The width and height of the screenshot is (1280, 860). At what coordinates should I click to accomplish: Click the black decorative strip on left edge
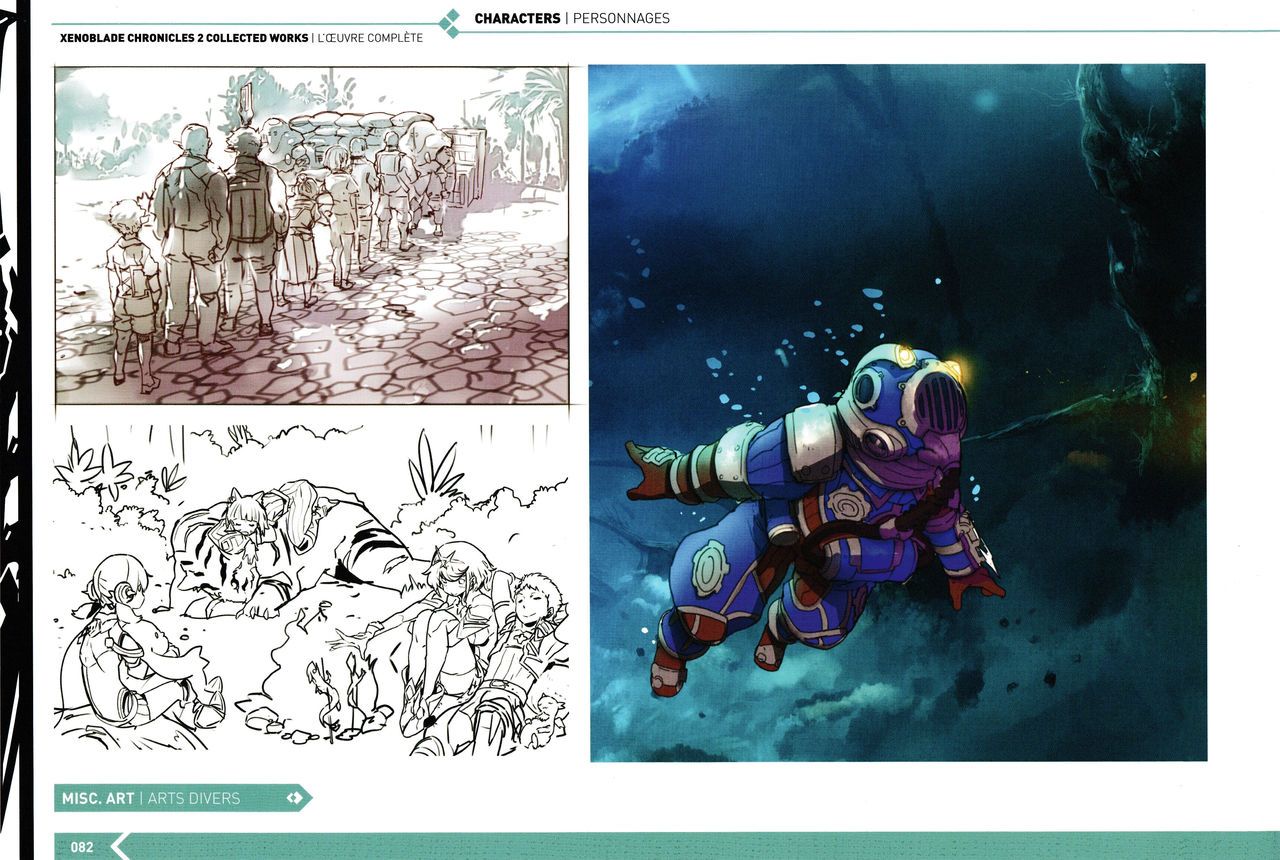(14, 430)
